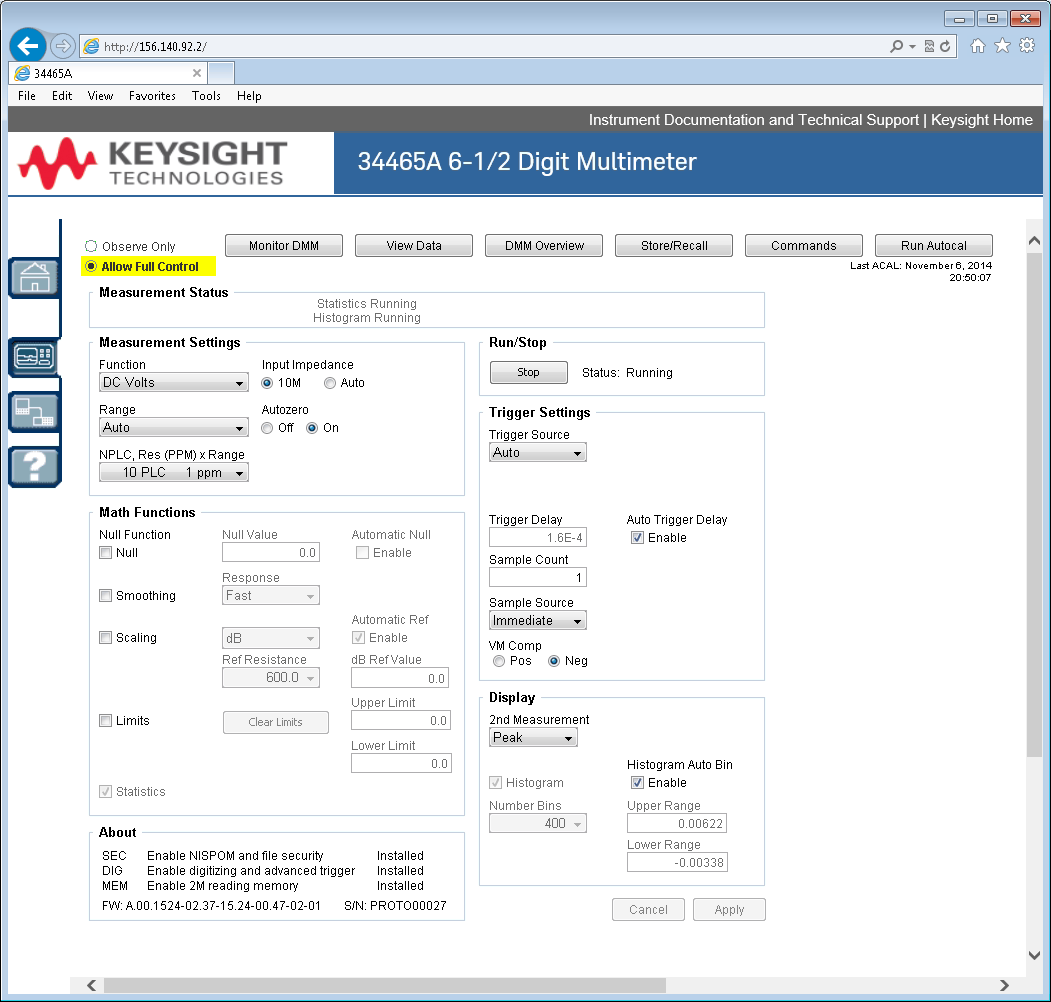Open the browser Tools gear icon
Image resolution: width=1051 pixels, height=1002 pixels.
1027,46
